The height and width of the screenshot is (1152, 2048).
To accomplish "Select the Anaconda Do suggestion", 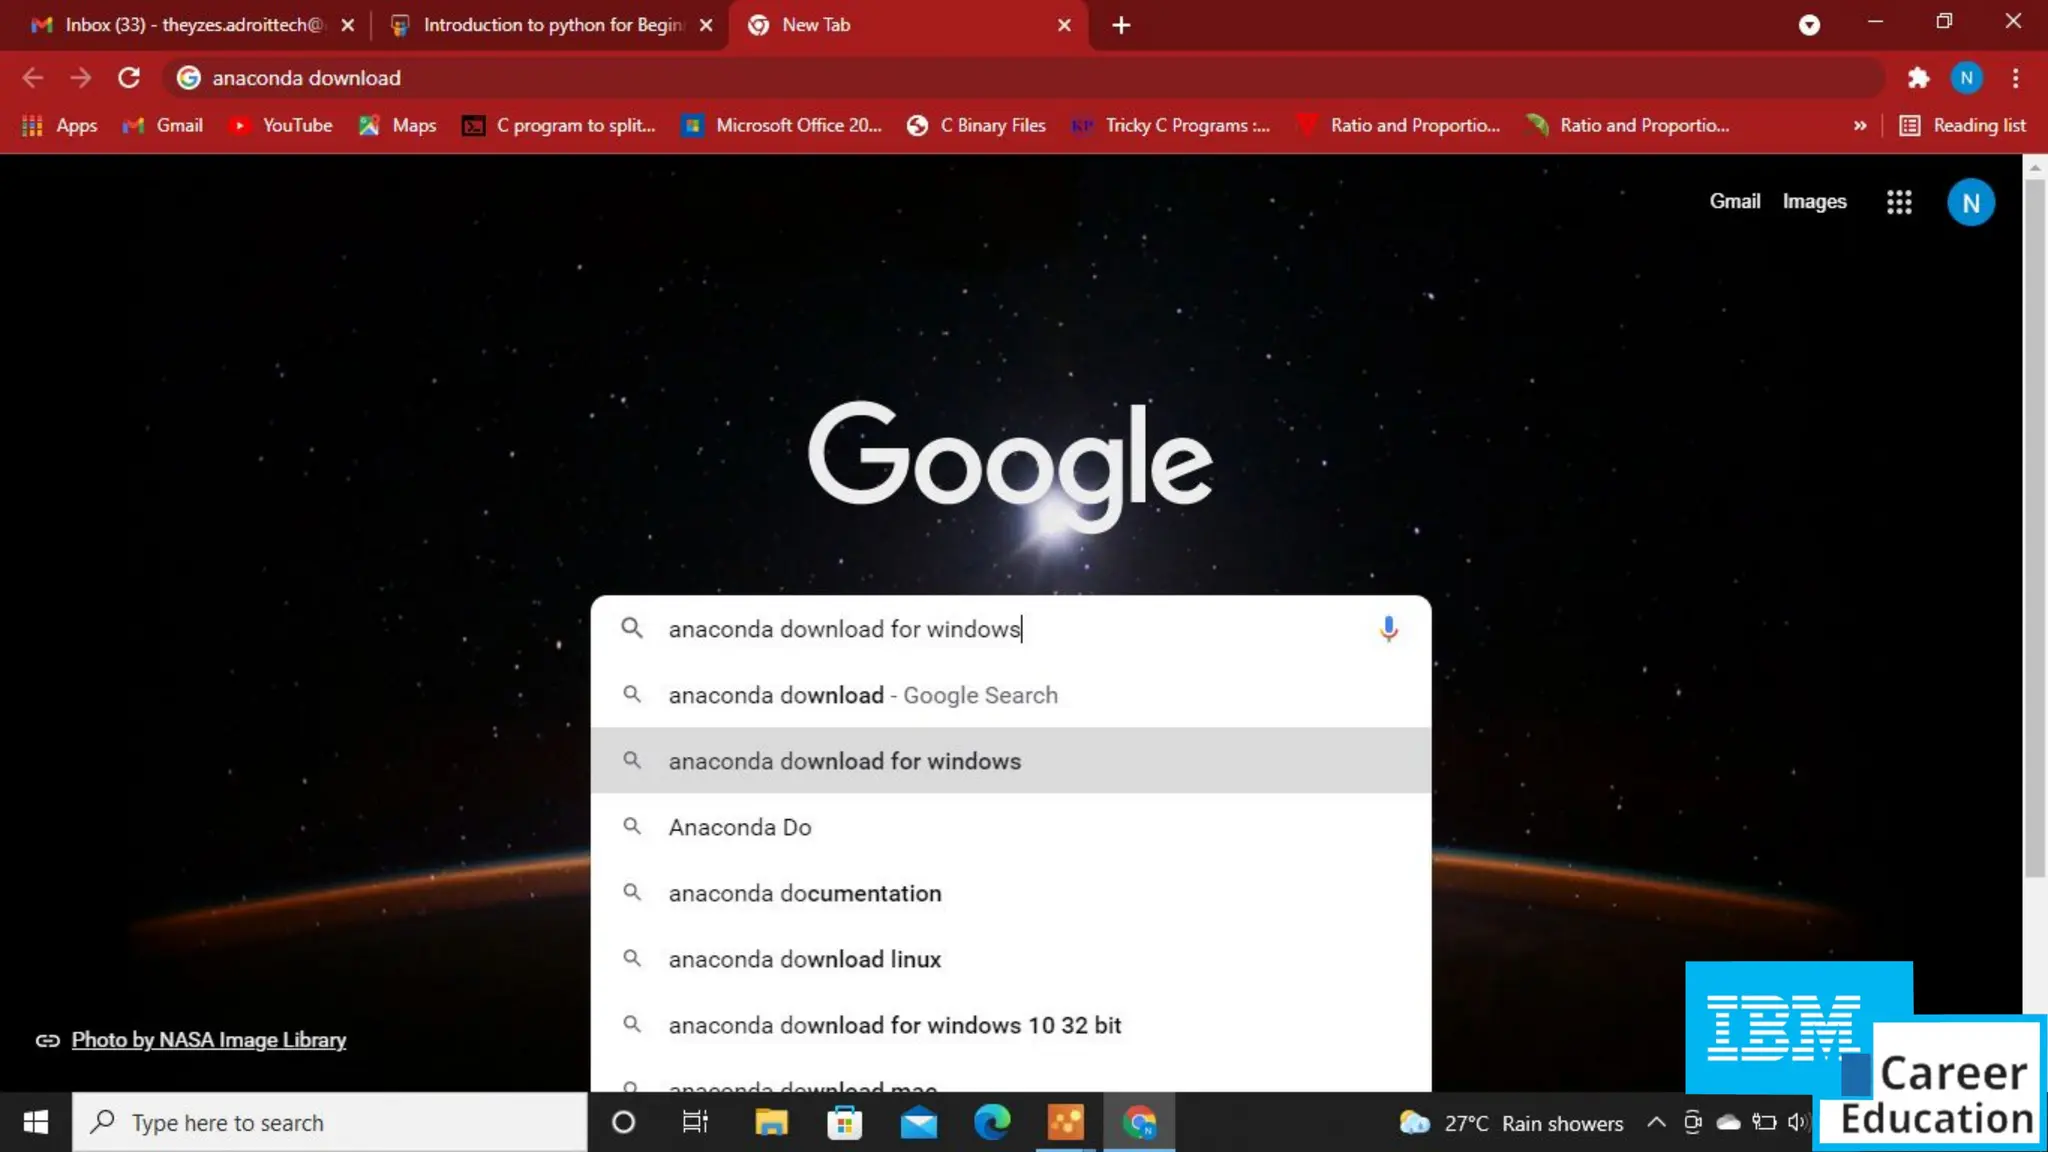I will pos(1010,827).
